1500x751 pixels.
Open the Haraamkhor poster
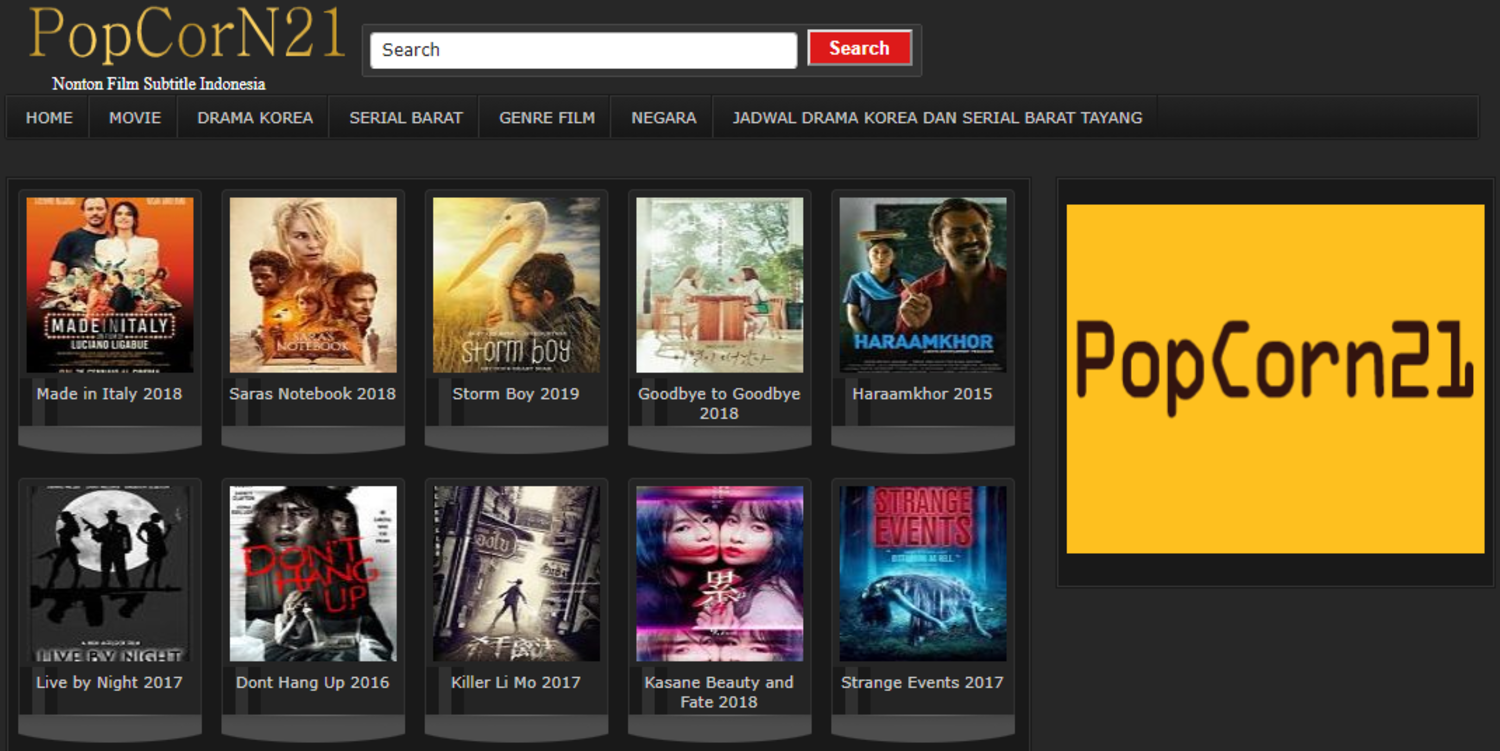pyautogui.click(x=922, y=285)
